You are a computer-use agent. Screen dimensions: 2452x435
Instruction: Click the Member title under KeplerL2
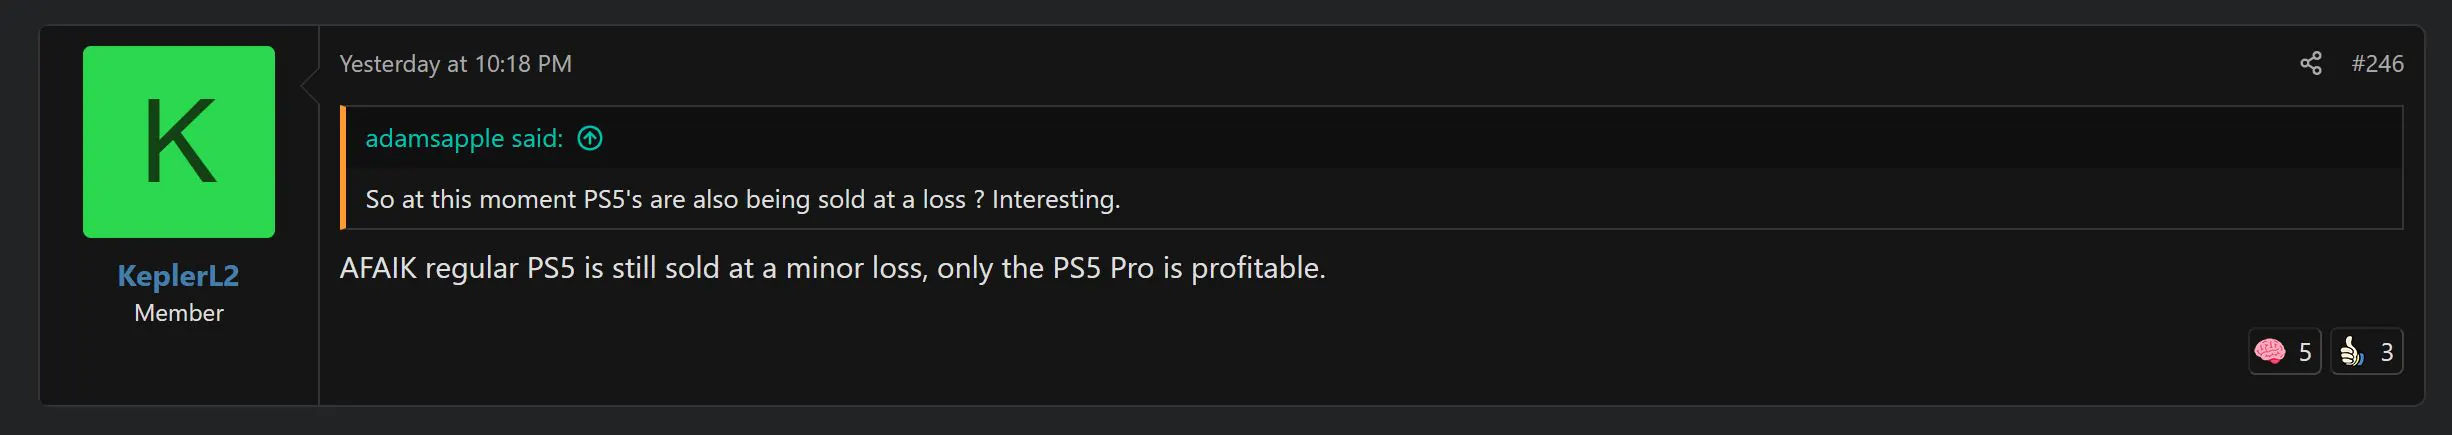(178, 313)
